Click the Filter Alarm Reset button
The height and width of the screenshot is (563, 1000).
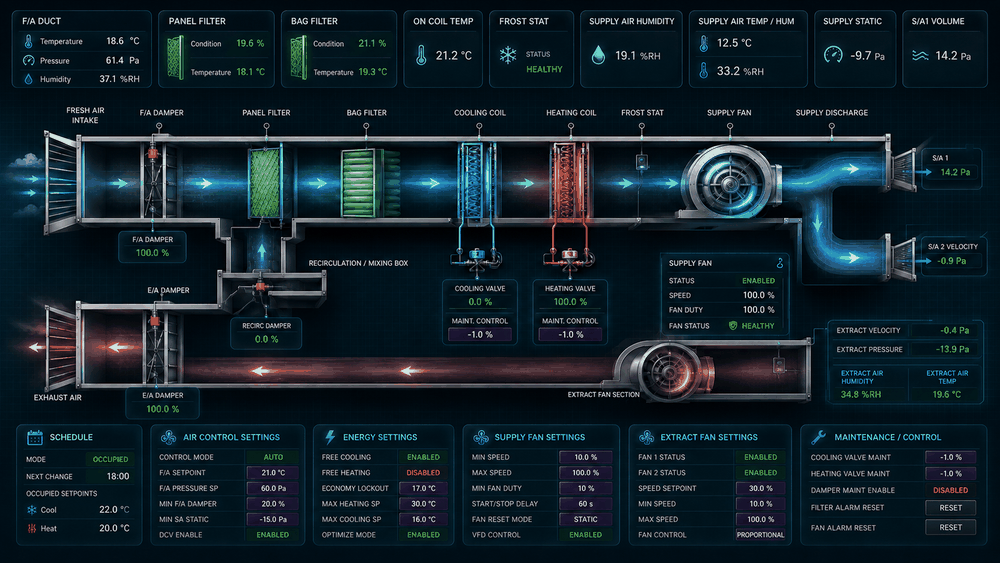pyautogui.click(x=950, y=508)
